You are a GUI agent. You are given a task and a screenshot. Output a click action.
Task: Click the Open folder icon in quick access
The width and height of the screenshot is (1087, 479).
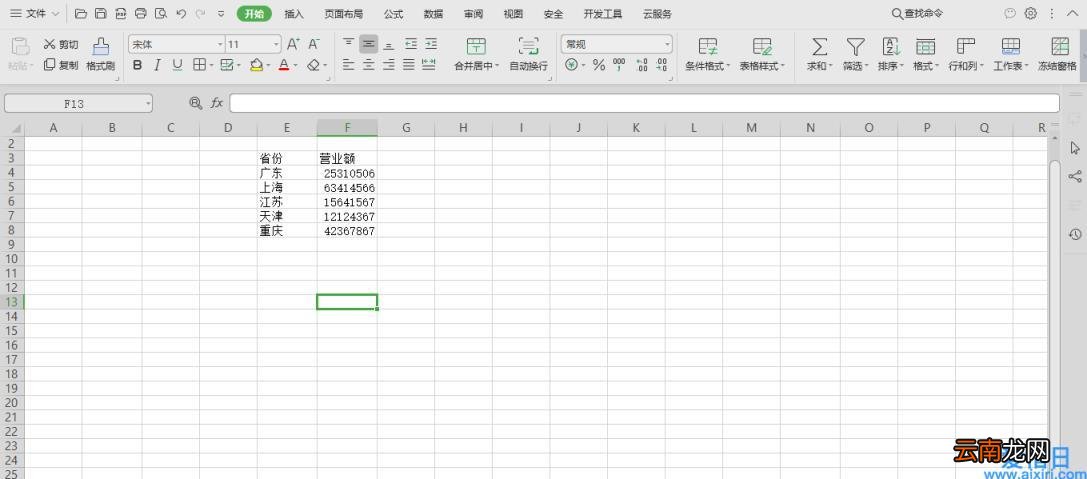(x=80, y=13)
